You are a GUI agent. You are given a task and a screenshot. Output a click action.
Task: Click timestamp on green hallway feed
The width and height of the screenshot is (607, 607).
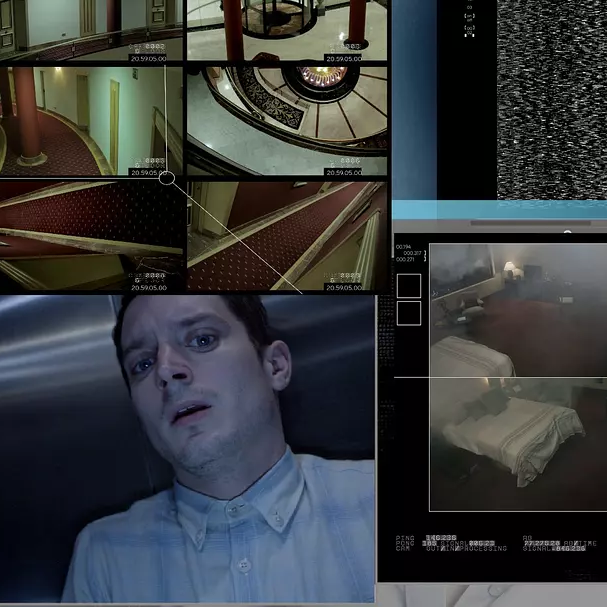[x=149, y=173]
